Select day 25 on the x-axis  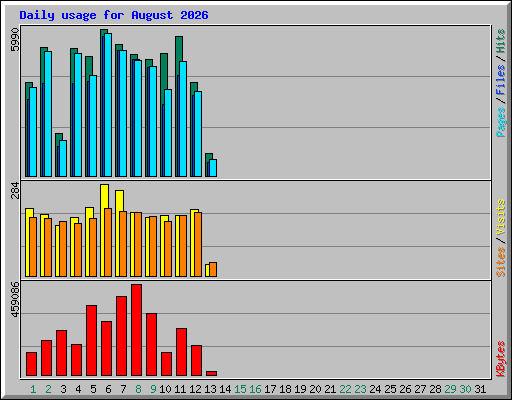click(x=390, y=389)
